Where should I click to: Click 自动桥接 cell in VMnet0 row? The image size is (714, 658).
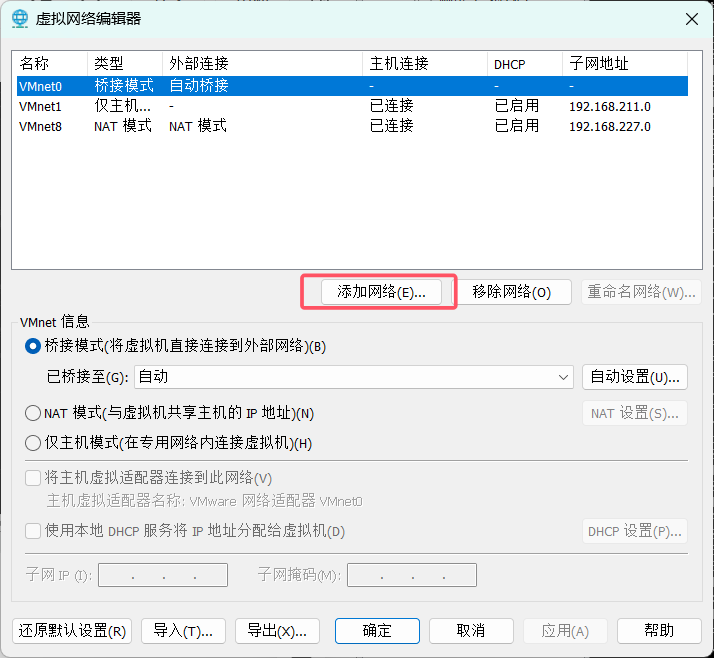199,86
